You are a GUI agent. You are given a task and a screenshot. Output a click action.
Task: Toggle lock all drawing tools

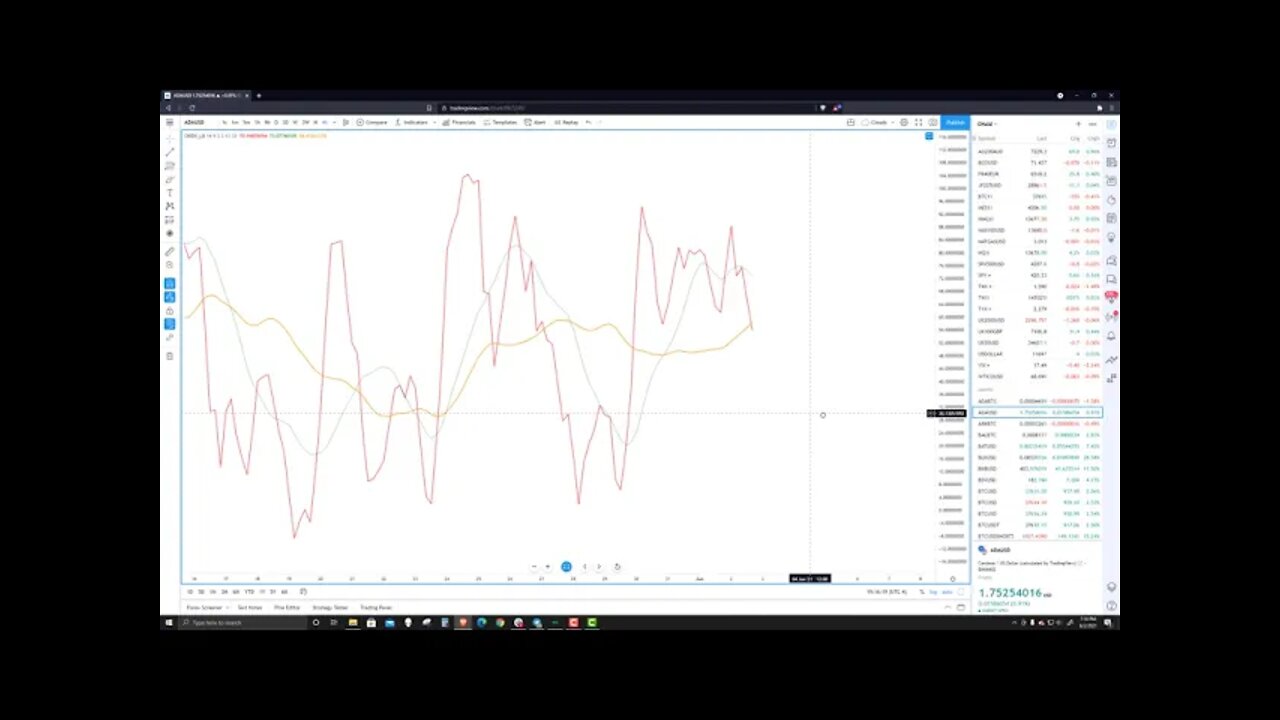pos(169,310)
